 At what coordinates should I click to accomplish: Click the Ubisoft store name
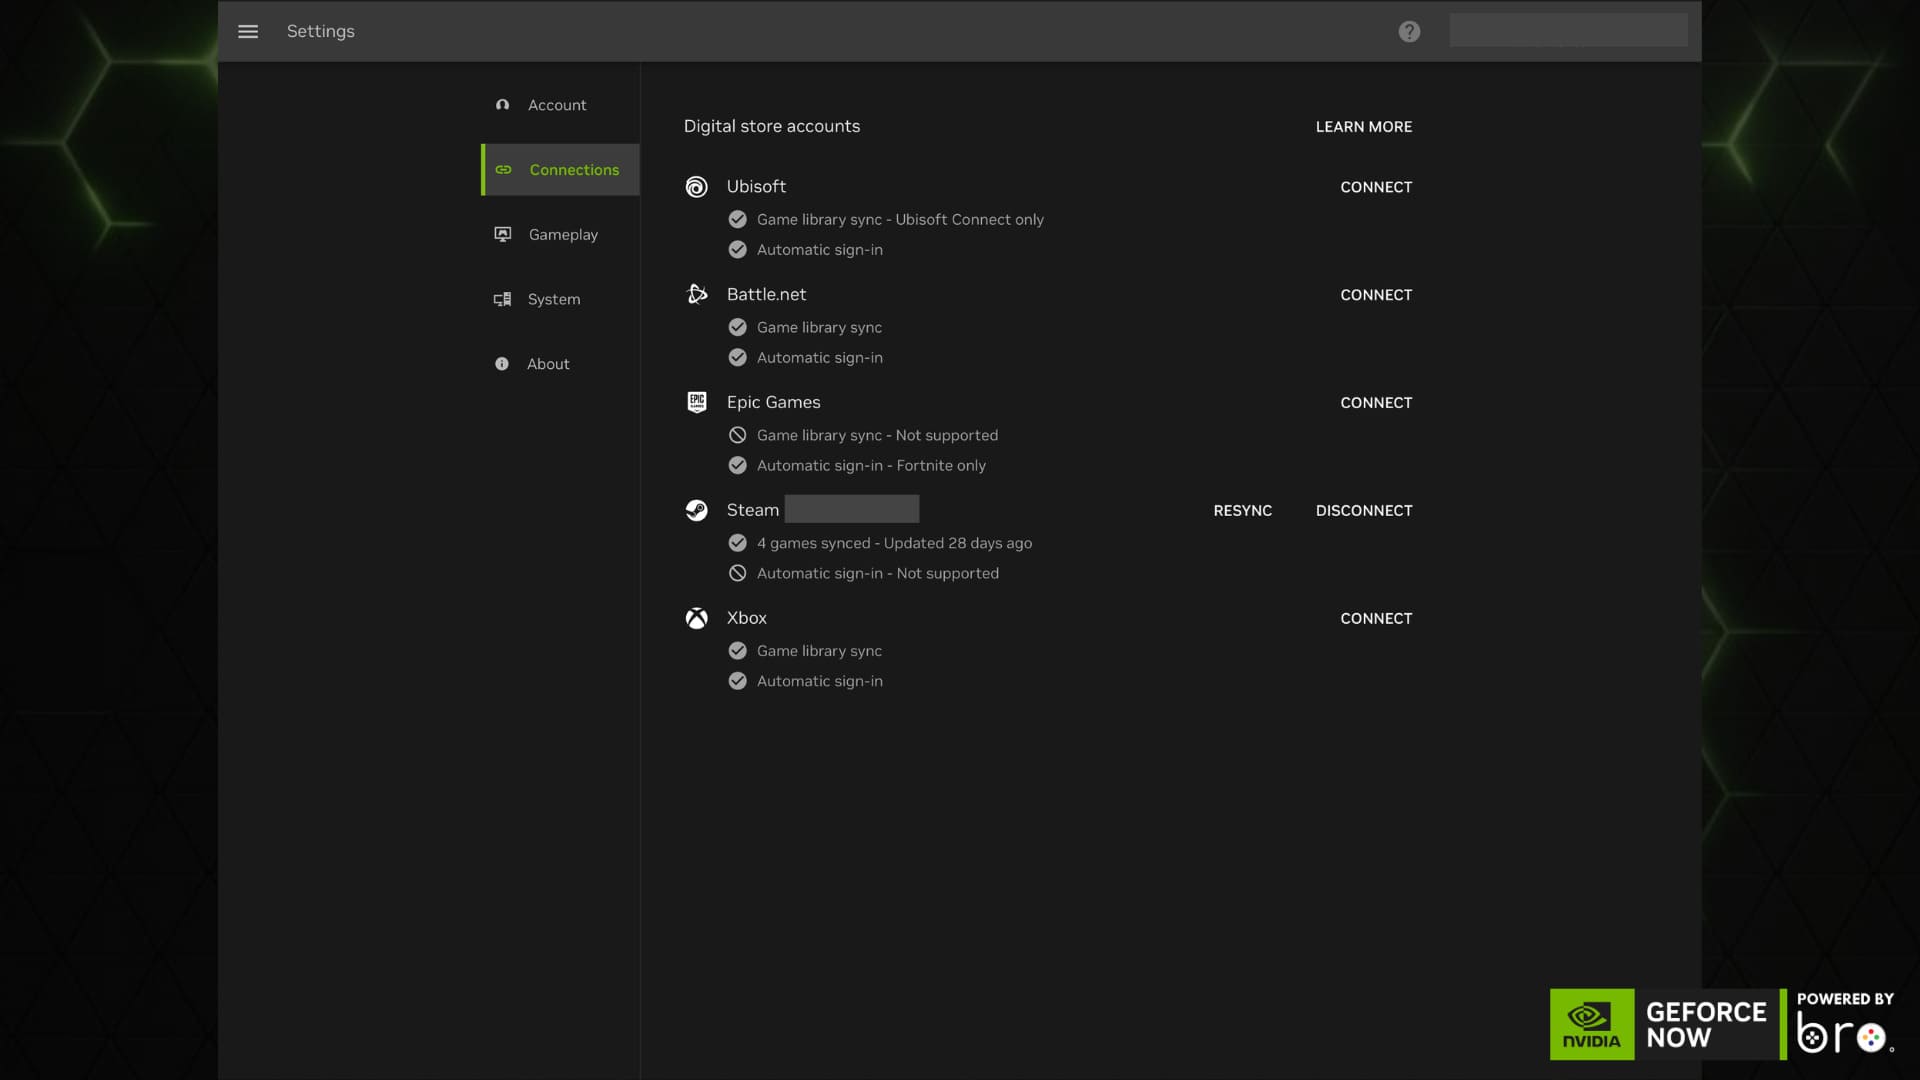(756, 186)
